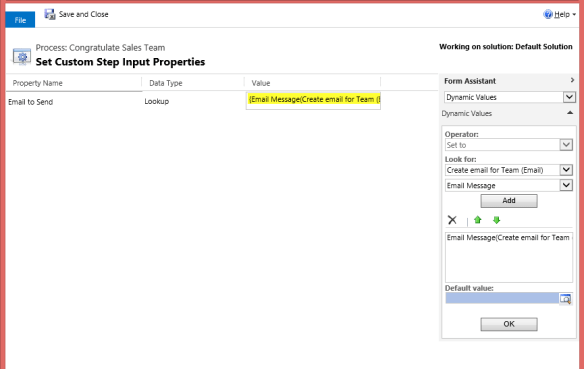Click the Save and Close label

click(84, 15)
